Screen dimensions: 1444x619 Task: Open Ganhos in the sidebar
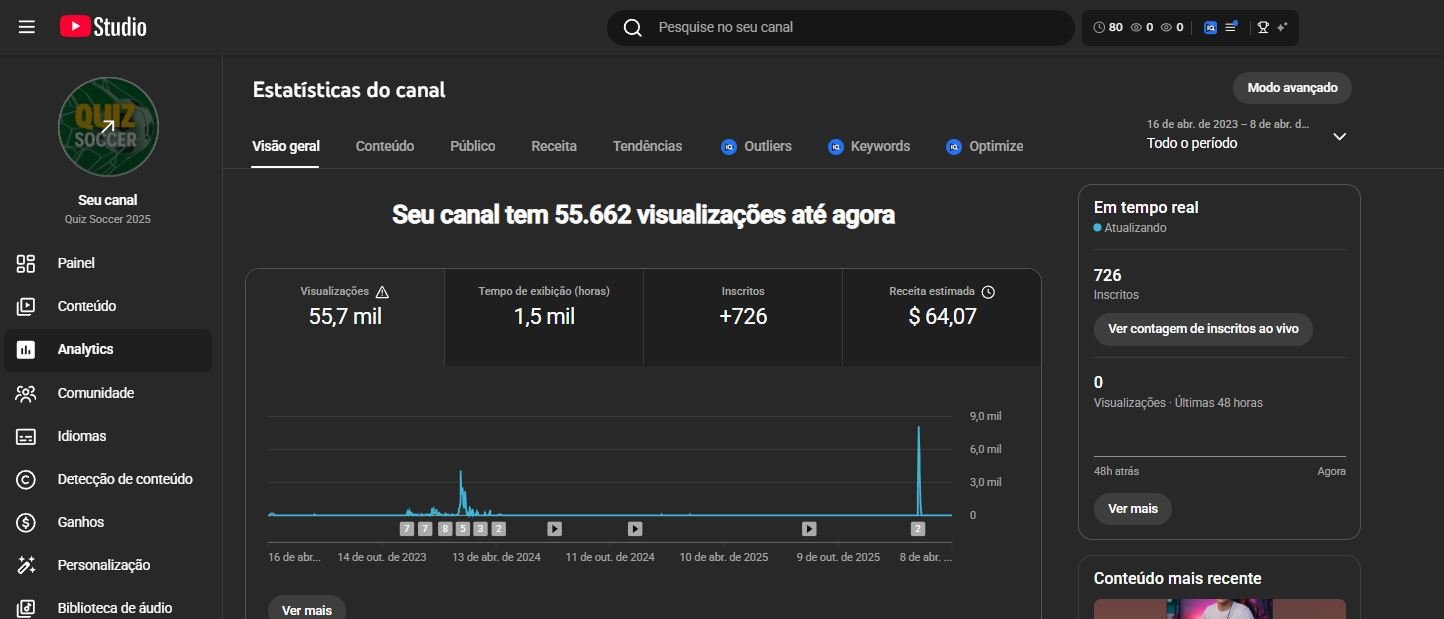[x=108, y=522]
